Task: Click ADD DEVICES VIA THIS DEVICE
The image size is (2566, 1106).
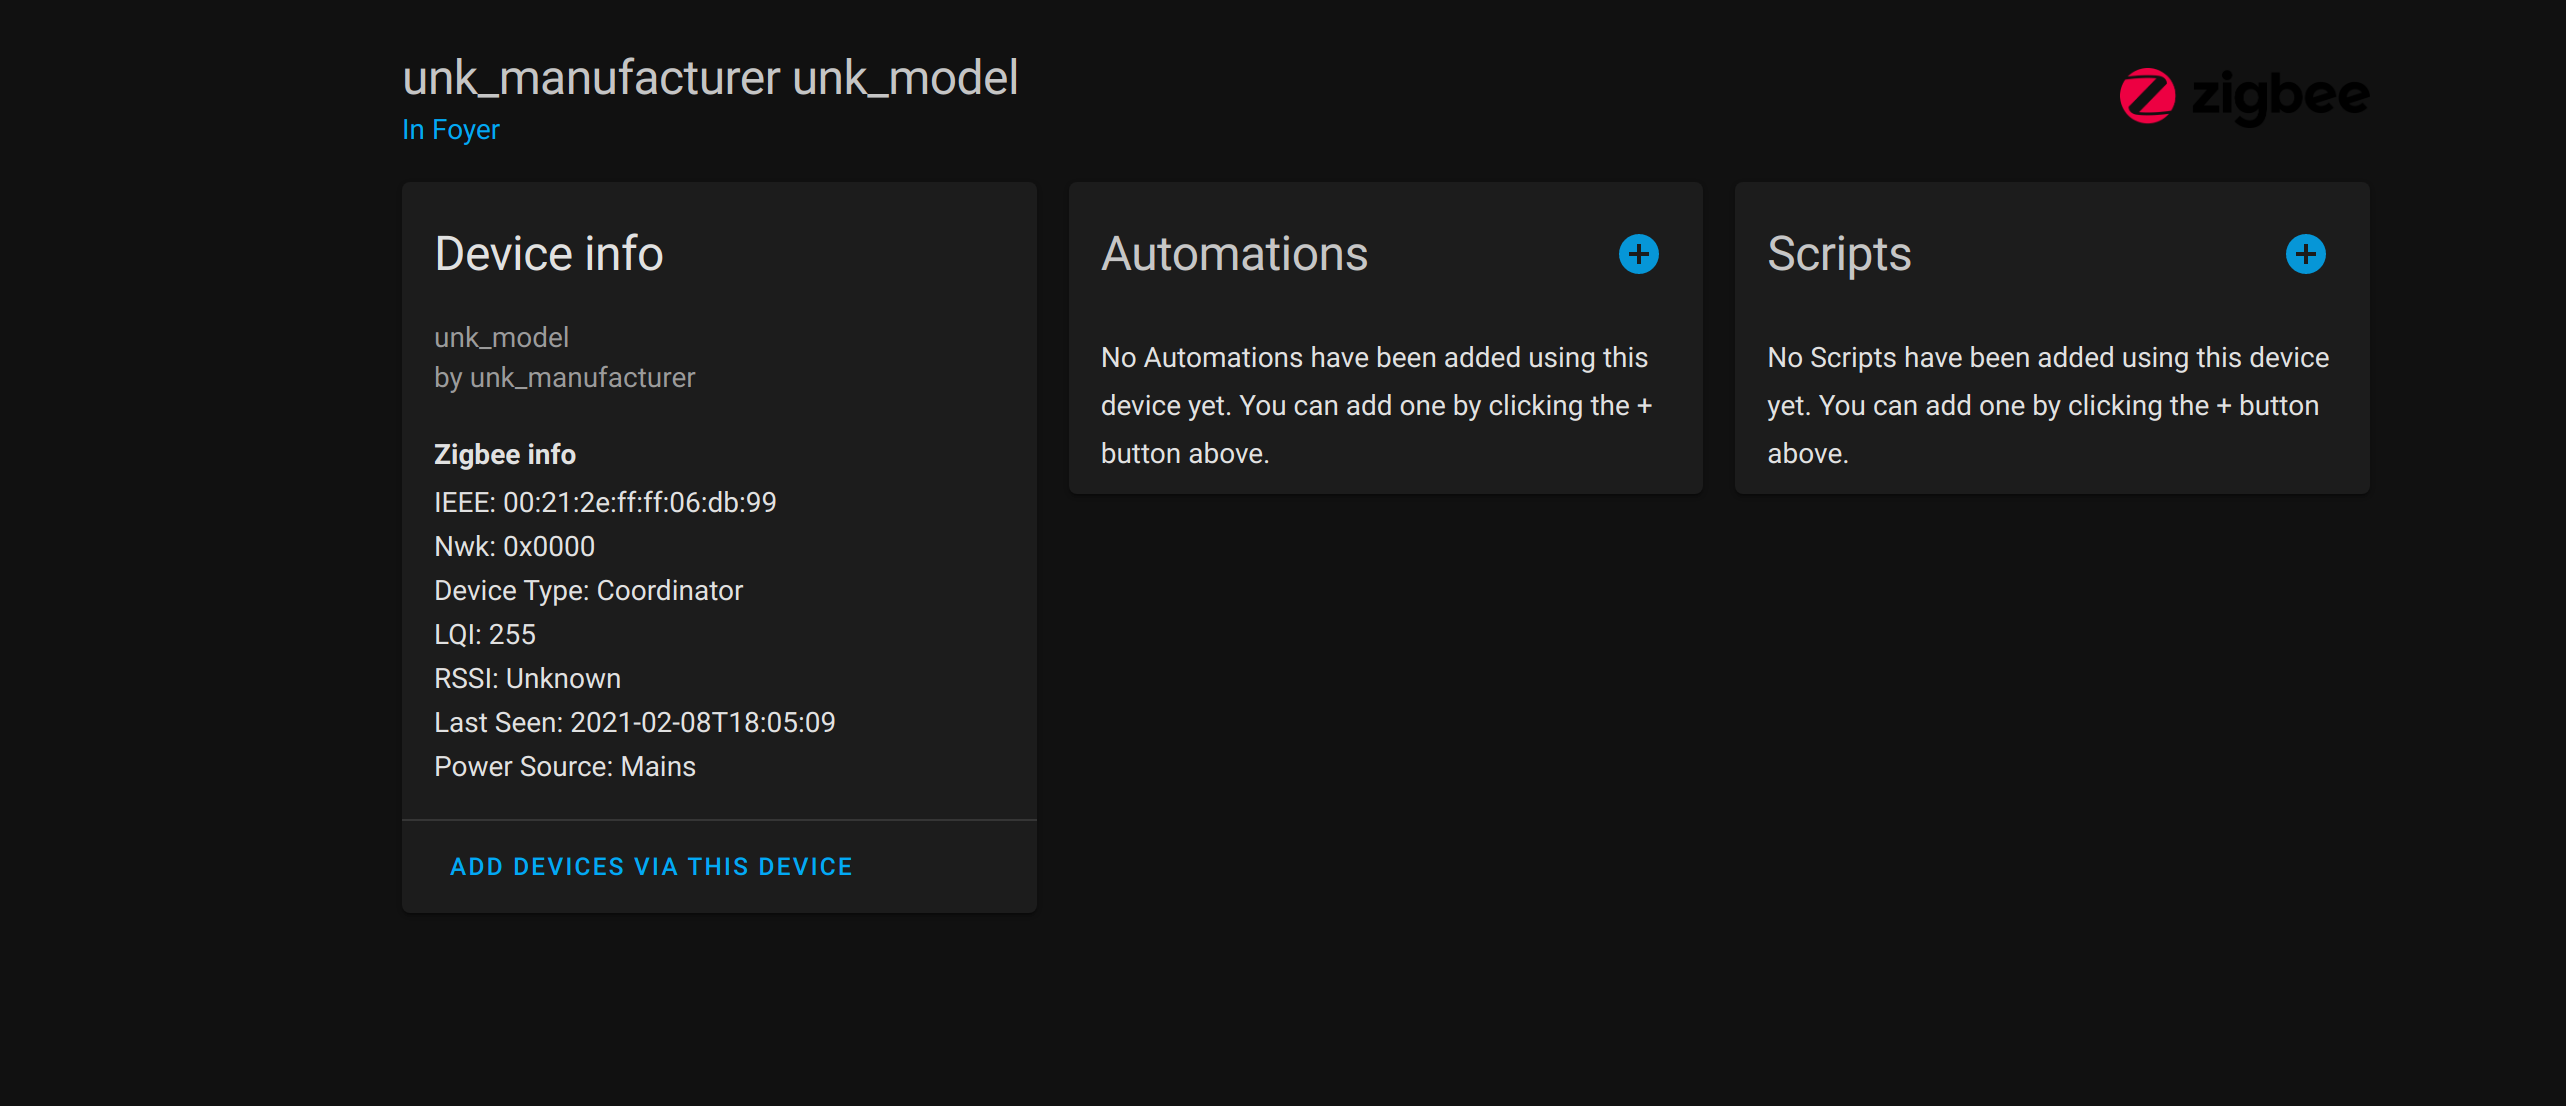Action: point(651,866)
